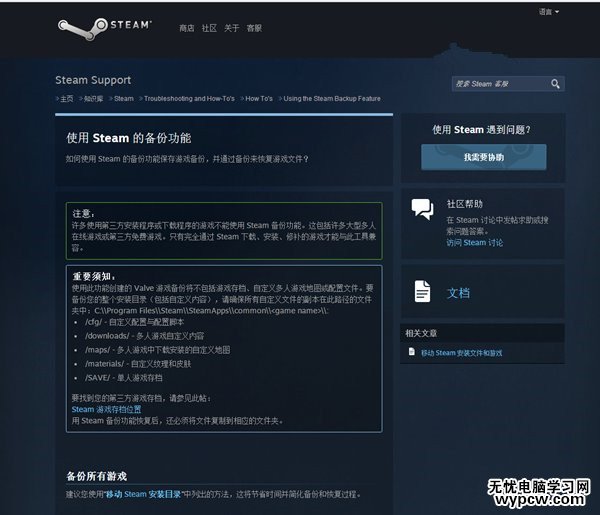
Task: Open the 客服 support menu
Action: (254, 28)
